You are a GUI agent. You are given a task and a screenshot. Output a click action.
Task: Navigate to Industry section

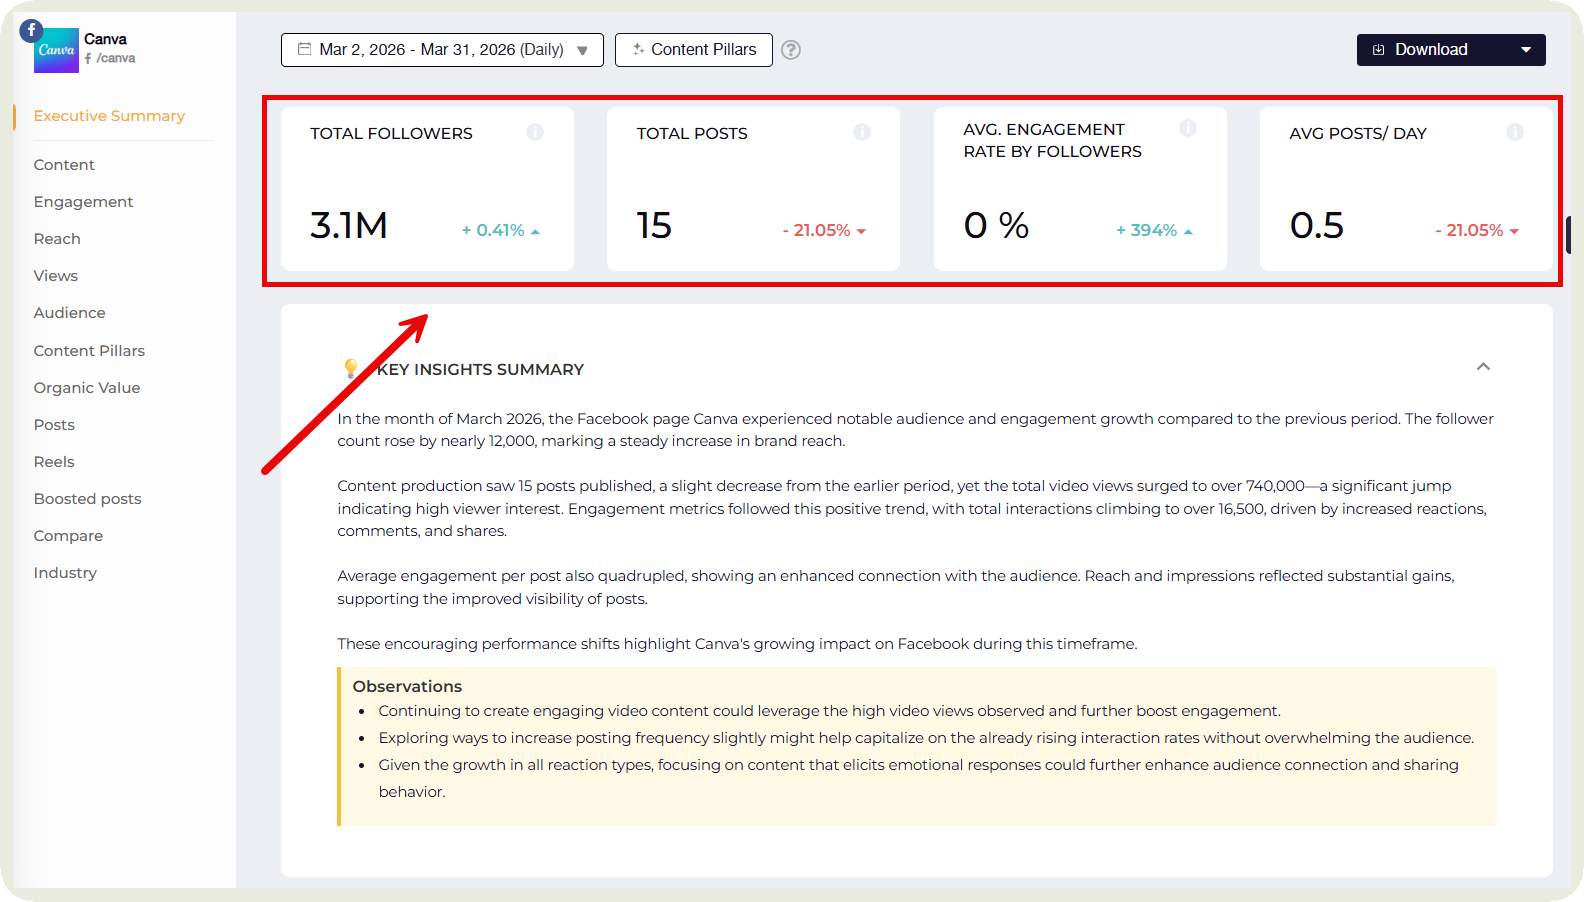tap(65, 573)
